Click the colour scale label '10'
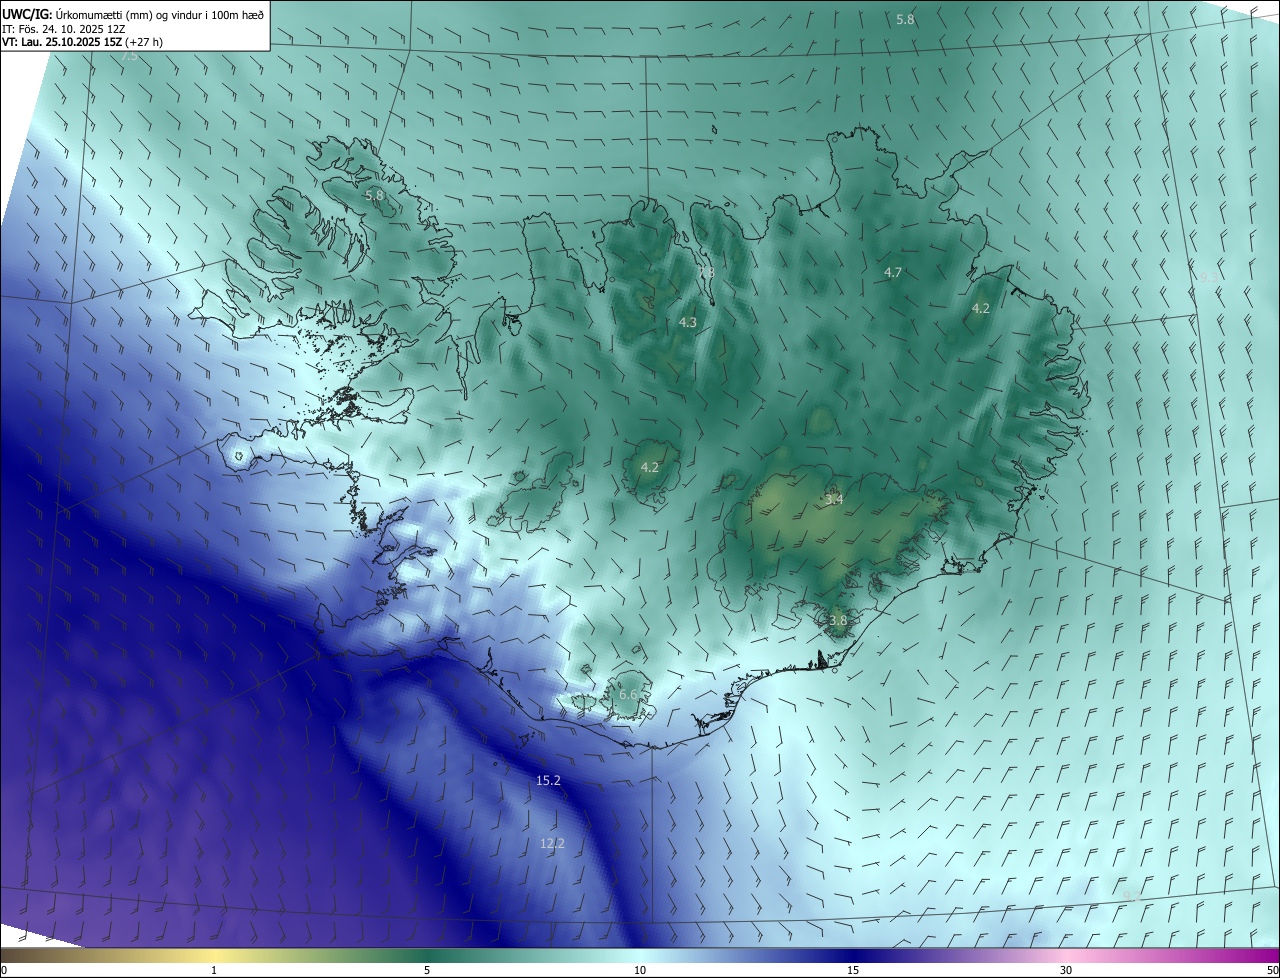Screen dimensions: 1280x978 [x=640, y=970]
